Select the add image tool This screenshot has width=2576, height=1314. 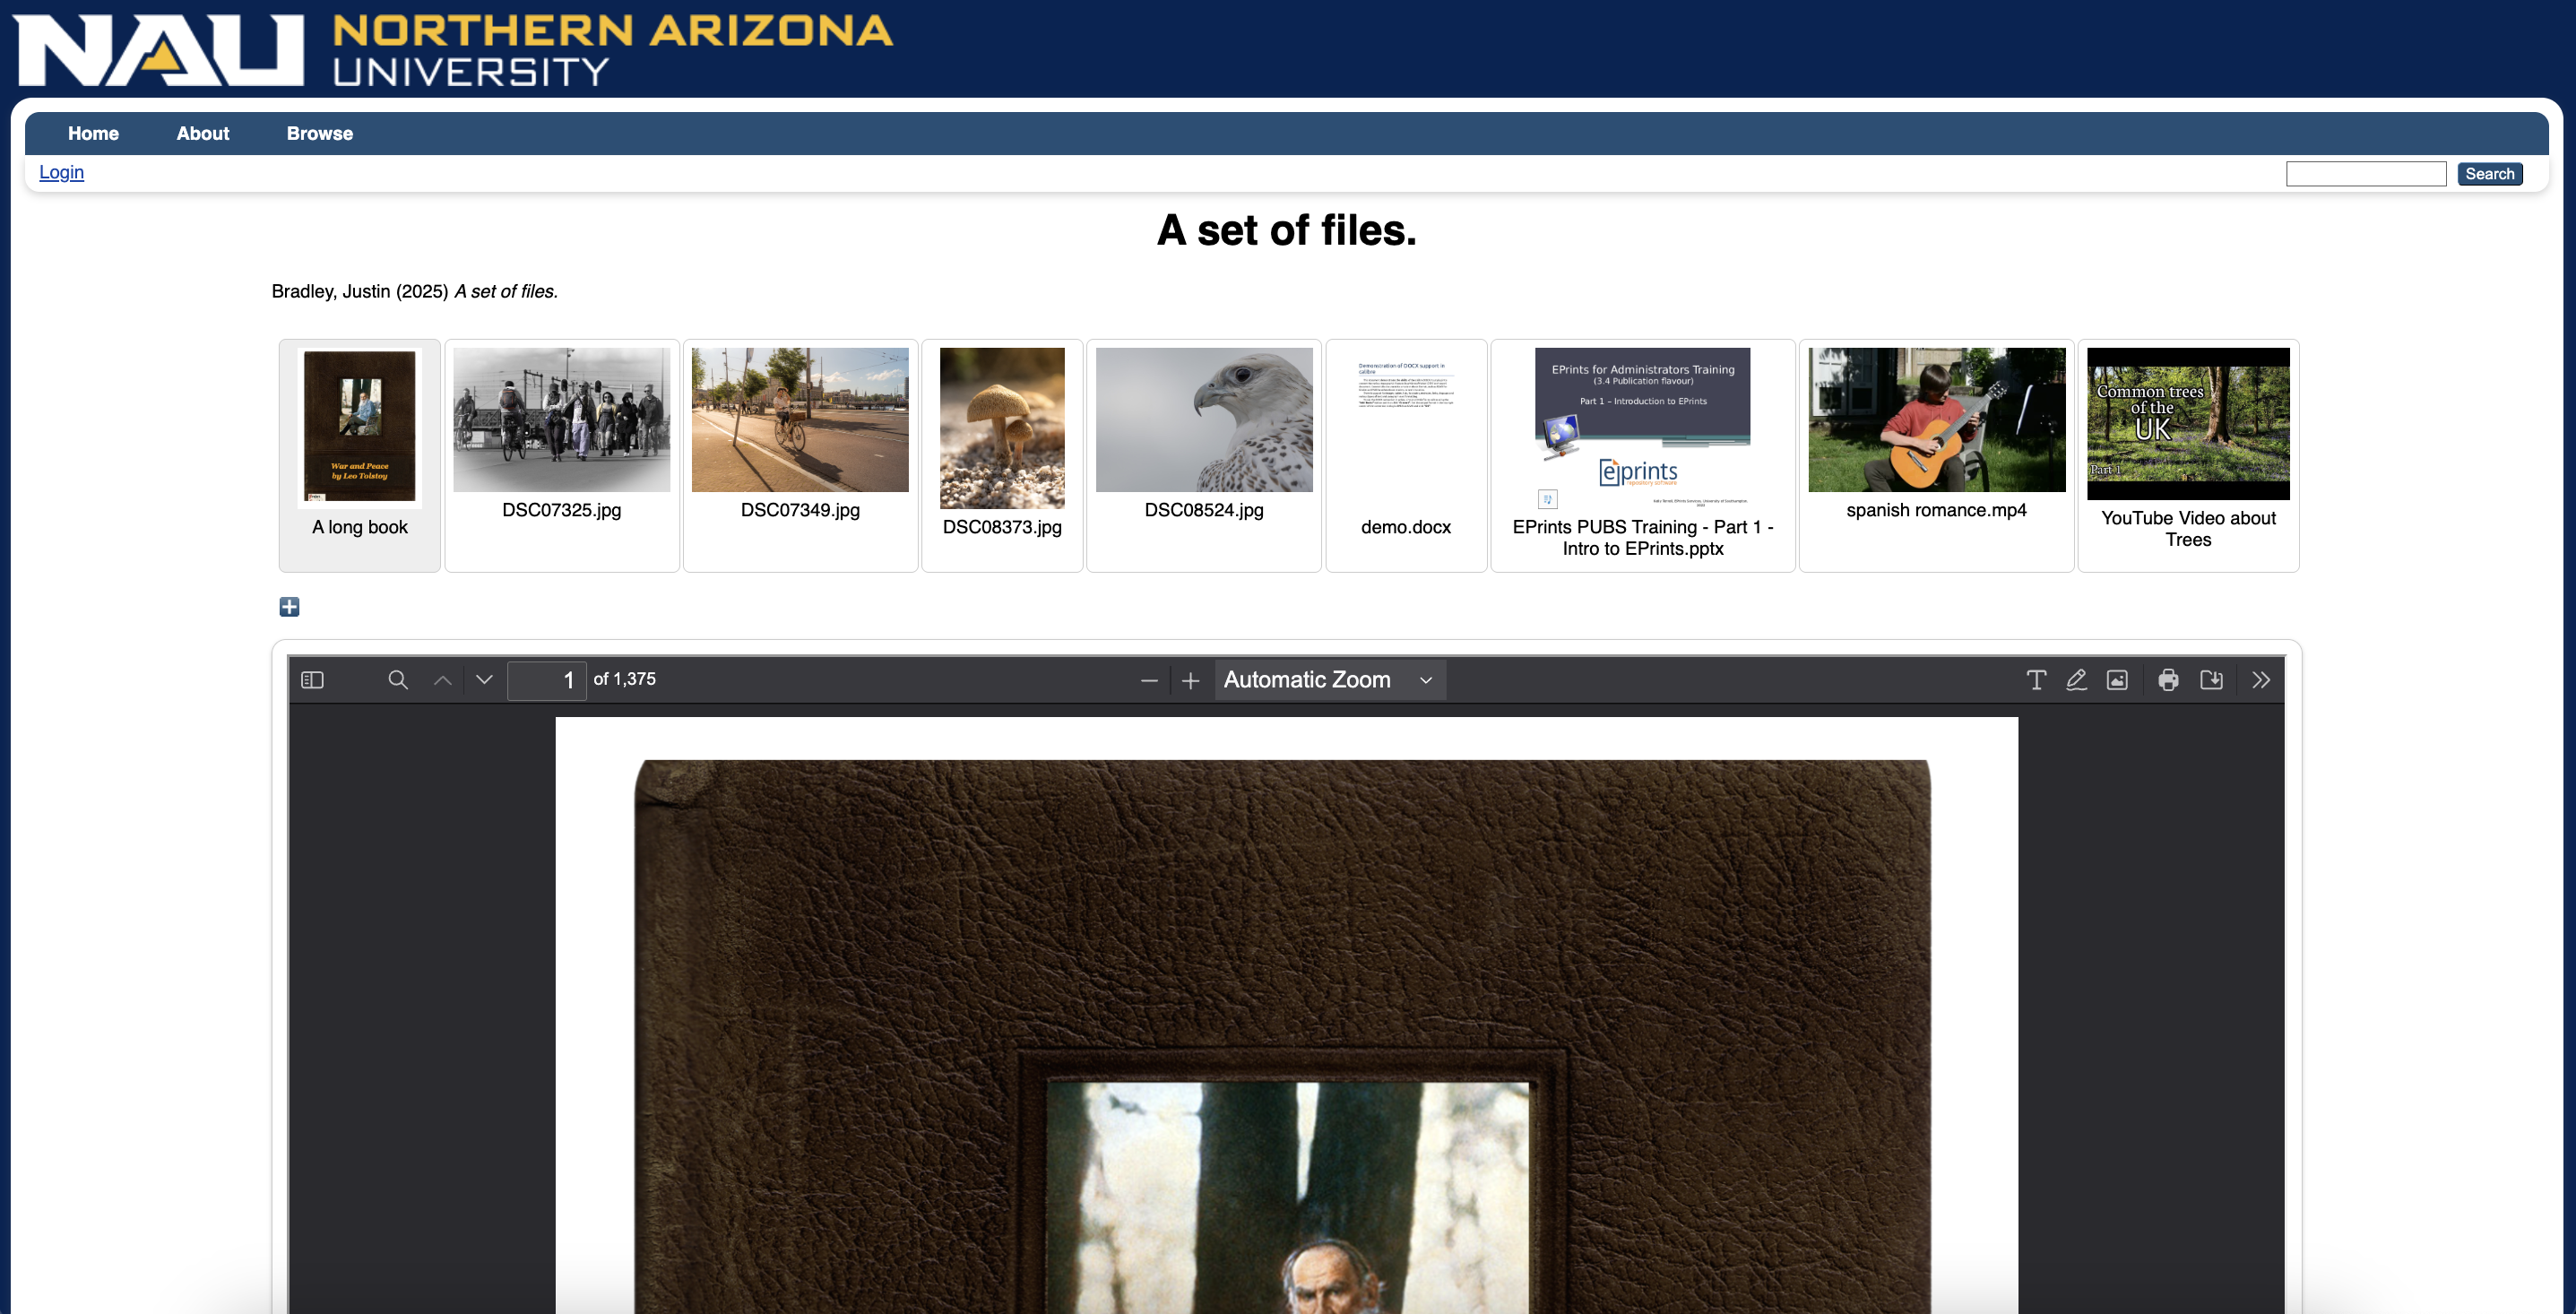tap(2117, 680)
